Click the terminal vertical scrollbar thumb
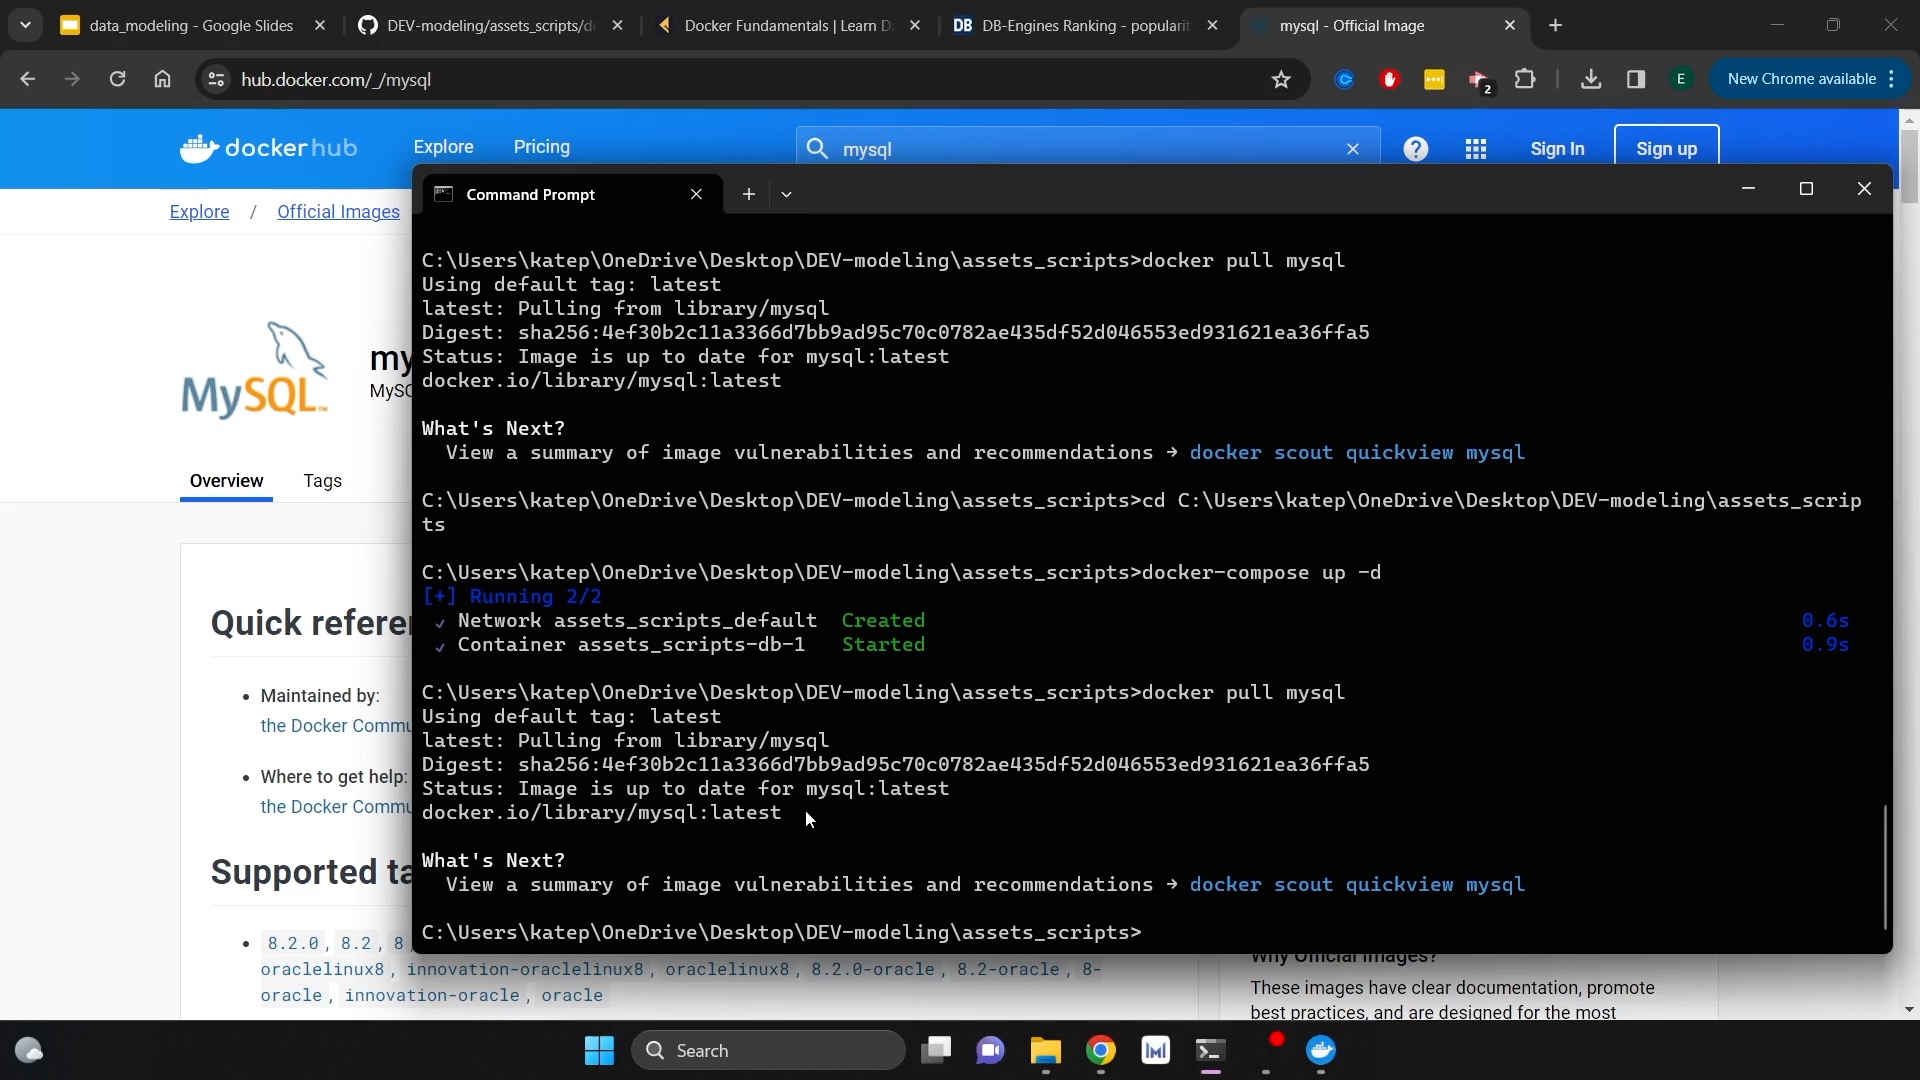The height and width of the screenshot is (1080, 1920). [x=1885, y=867]
